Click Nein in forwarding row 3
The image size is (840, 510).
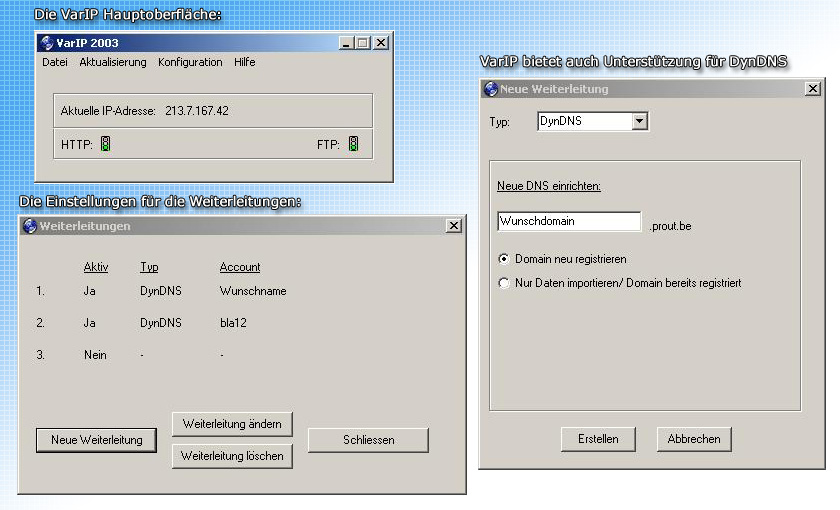95,355
